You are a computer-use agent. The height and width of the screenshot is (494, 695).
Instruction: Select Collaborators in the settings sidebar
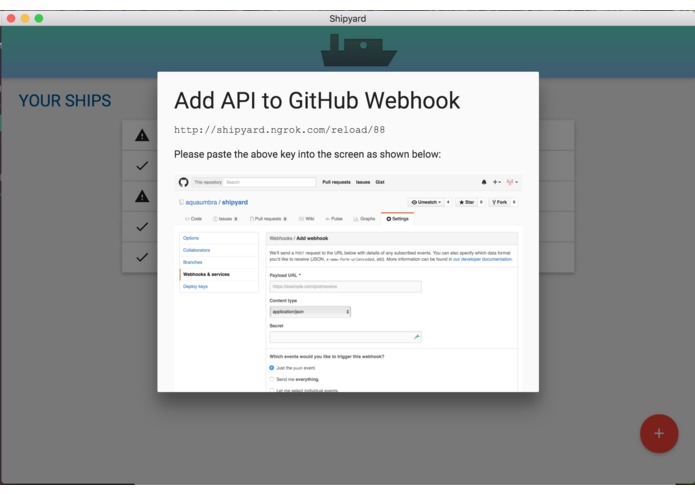pos(219,250)
